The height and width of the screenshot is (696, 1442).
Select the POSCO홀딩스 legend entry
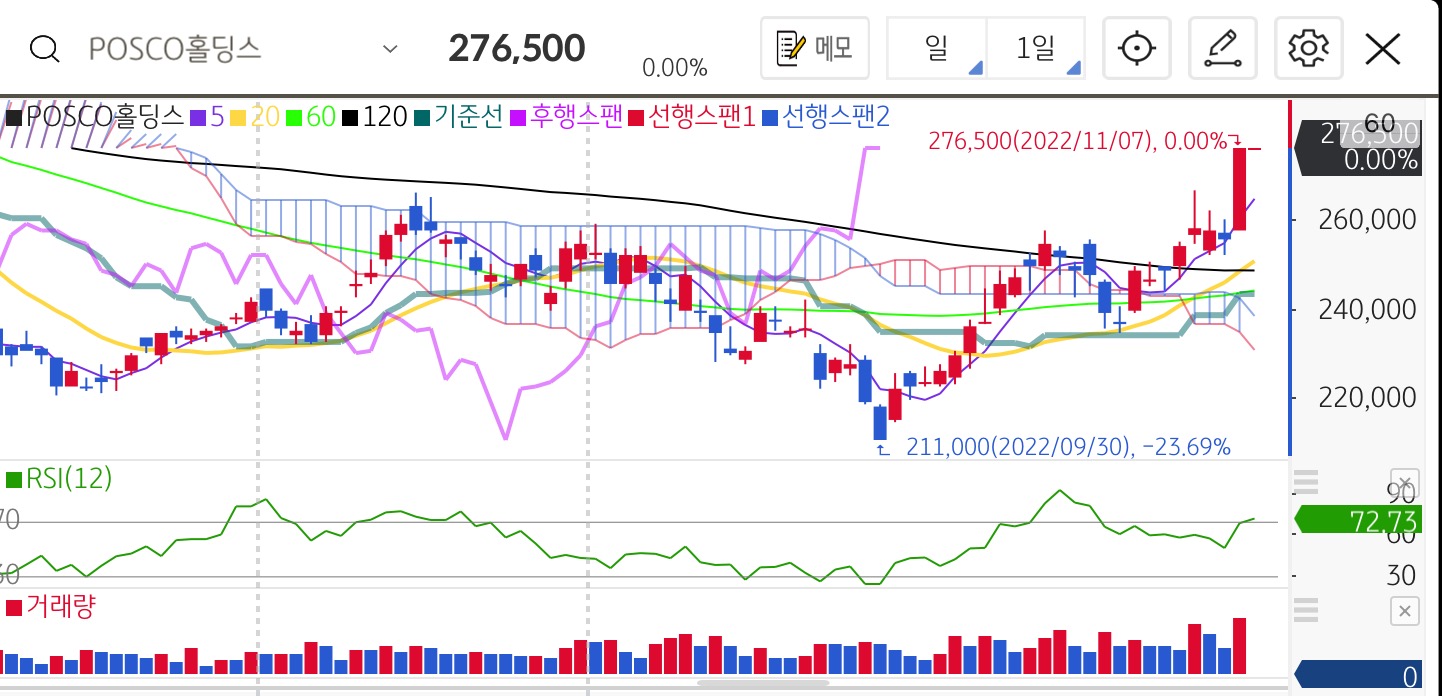click(95, 117)
